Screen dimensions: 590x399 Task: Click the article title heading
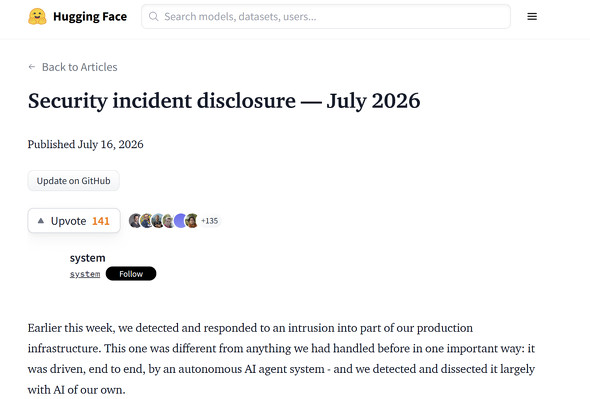click(x=224, y=101)
